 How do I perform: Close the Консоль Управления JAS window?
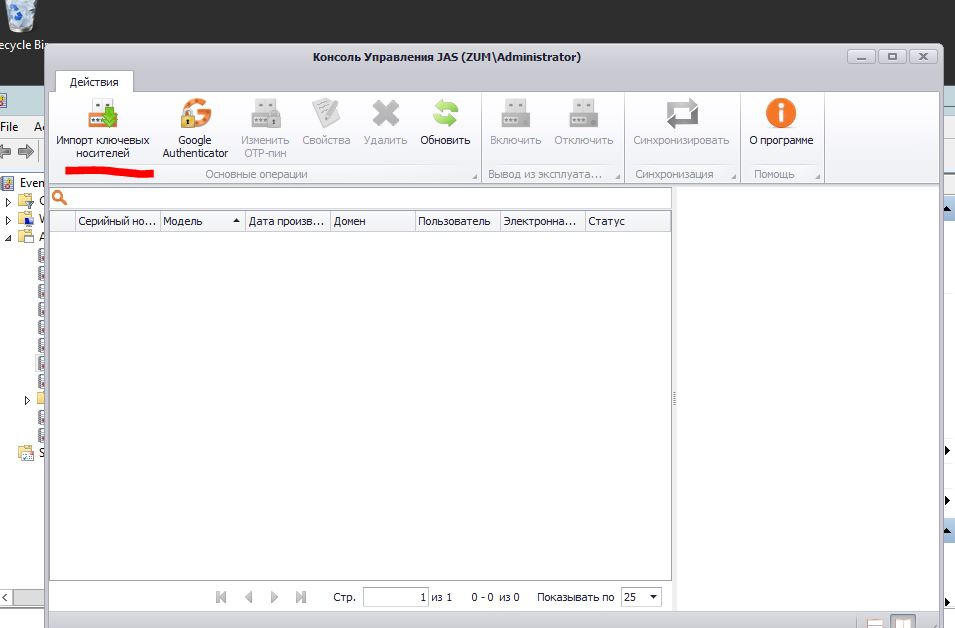923,57
